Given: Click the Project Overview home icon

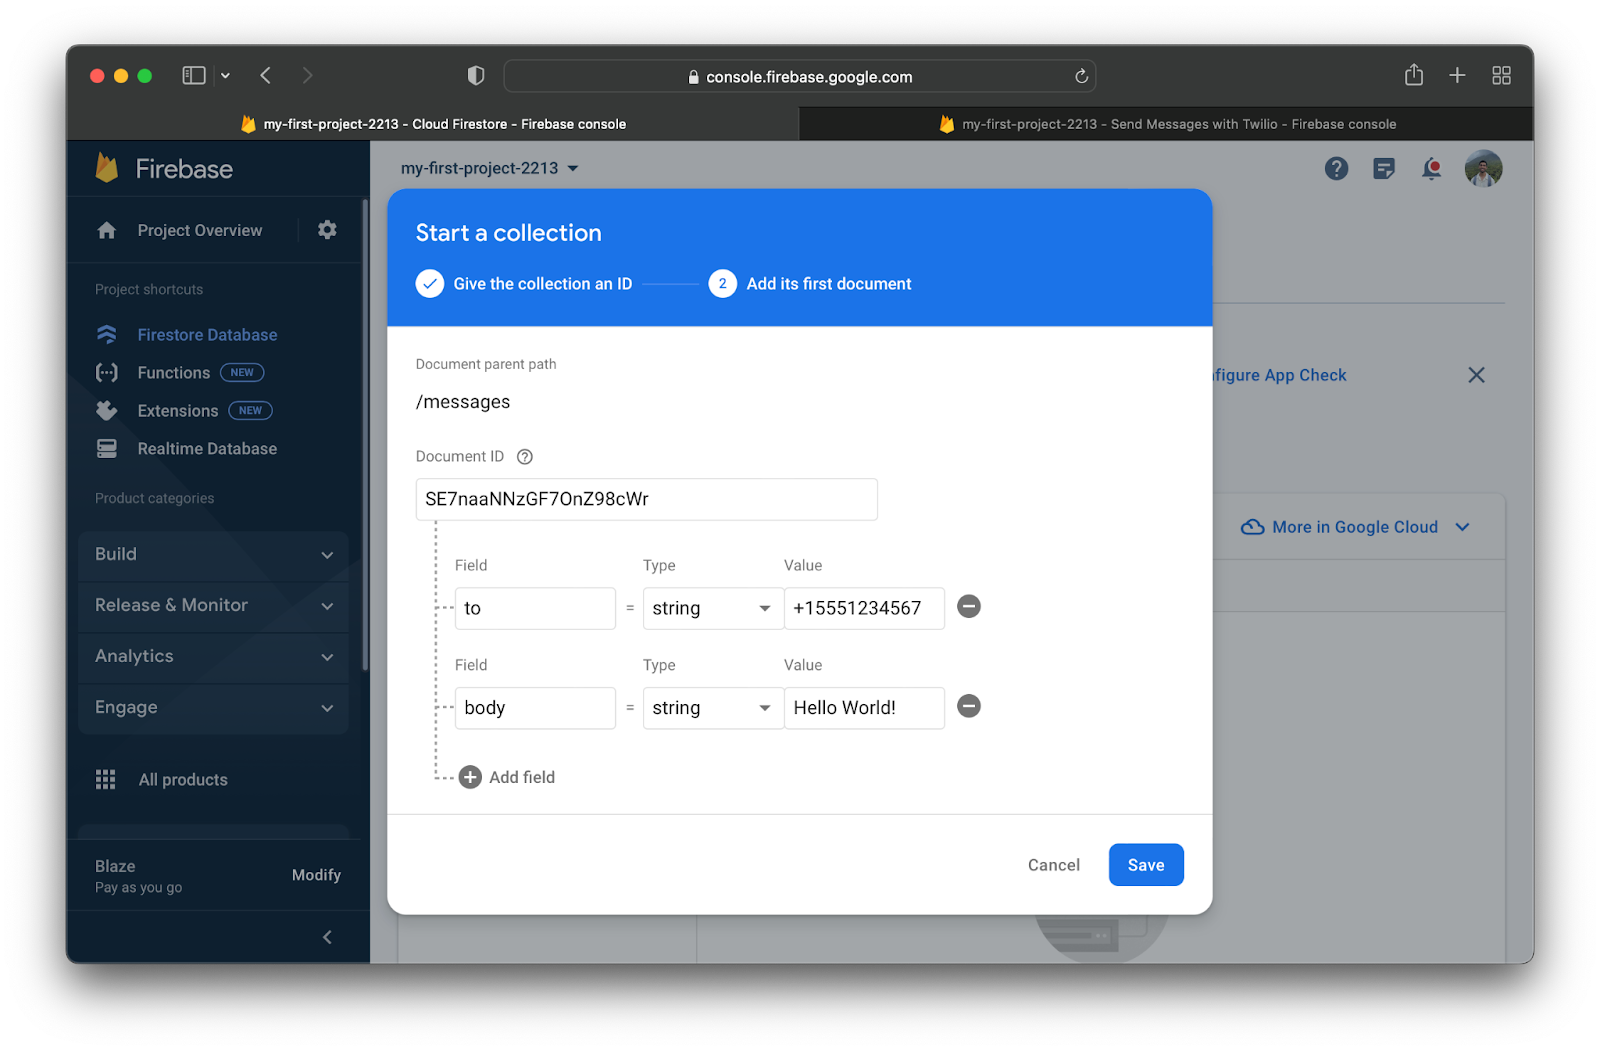Looking at the screenshot, I should [x=107, y=230].
